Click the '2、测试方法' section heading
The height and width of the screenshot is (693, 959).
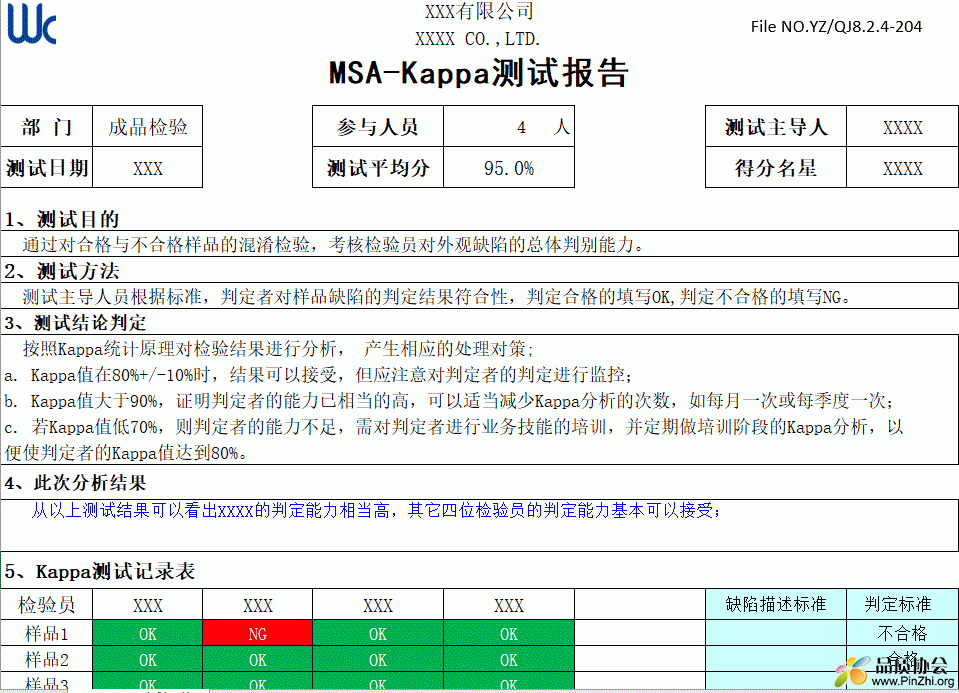[62, 271]
